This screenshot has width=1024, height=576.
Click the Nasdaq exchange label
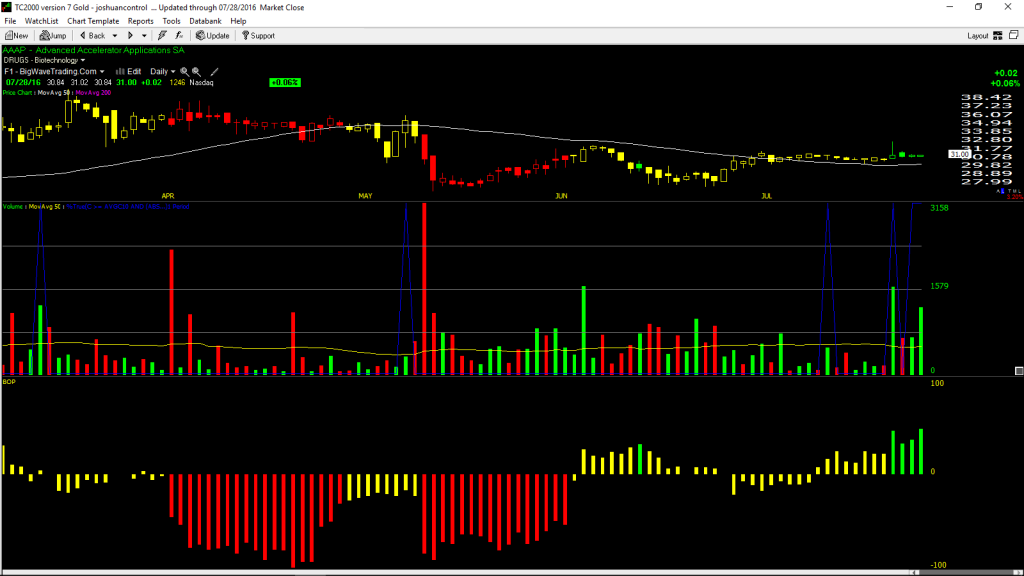(201, 82)
